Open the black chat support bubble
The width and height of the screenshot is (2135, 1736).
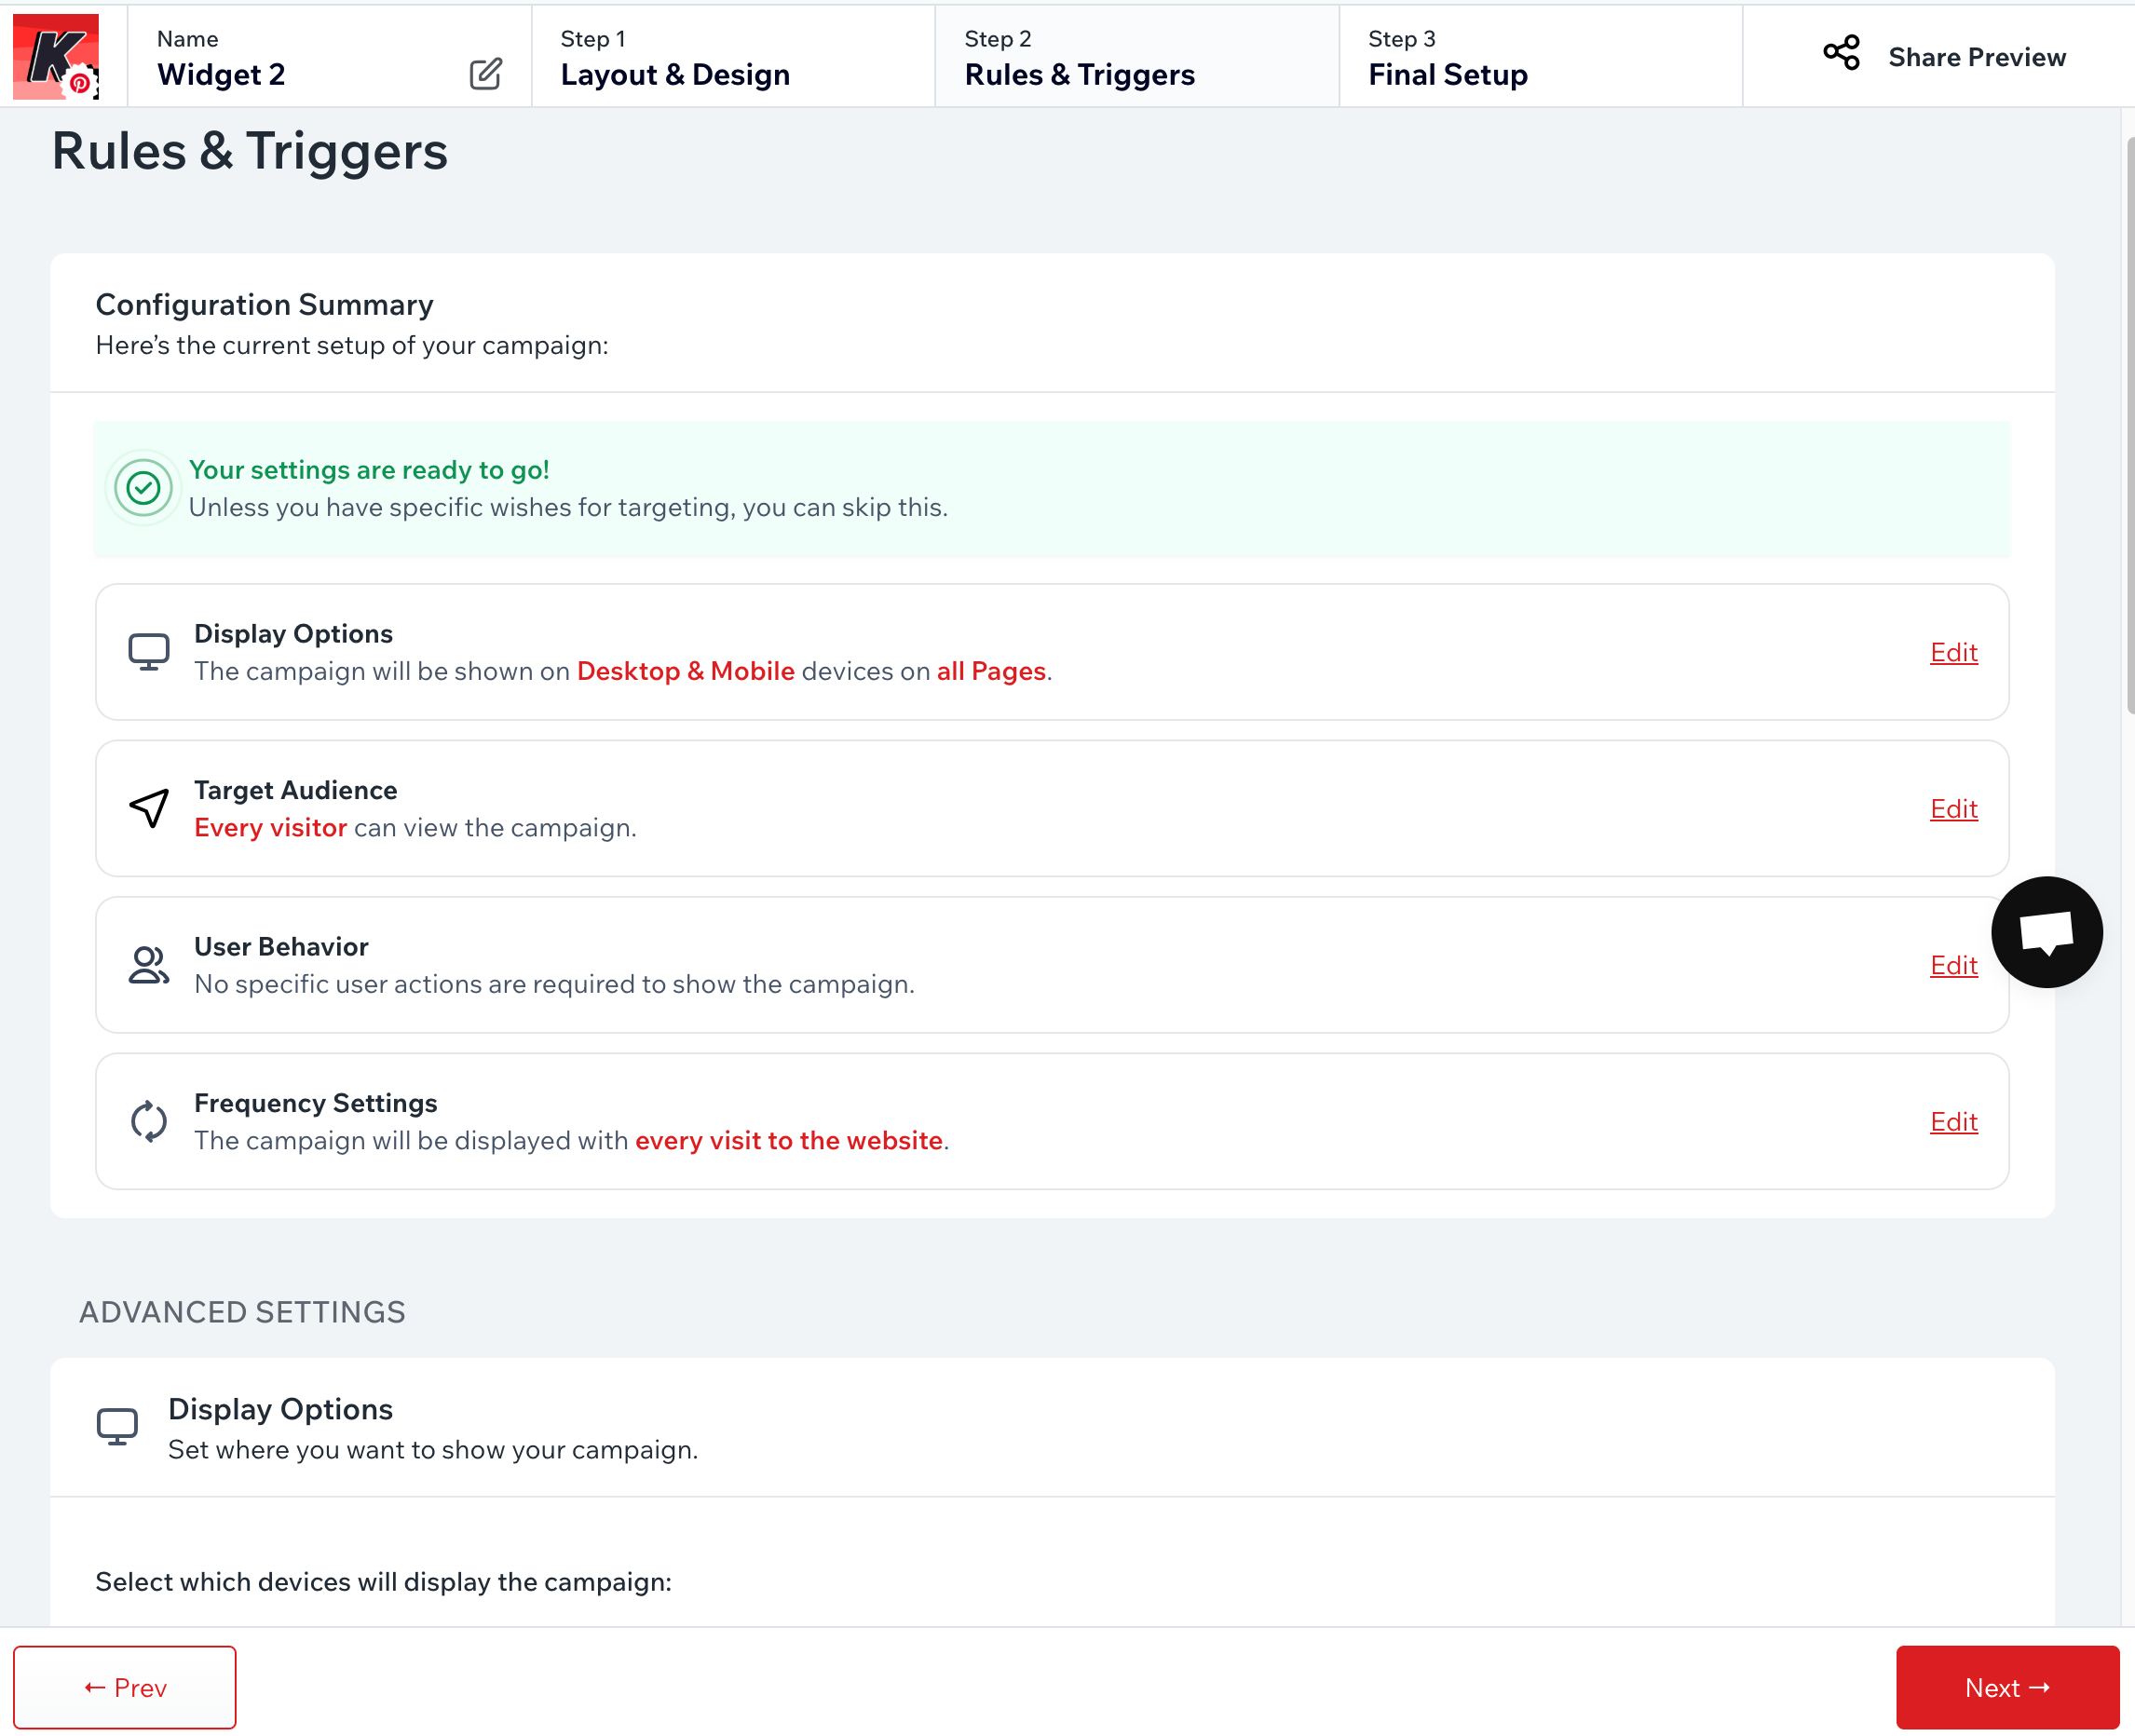tap(2046, 932)
